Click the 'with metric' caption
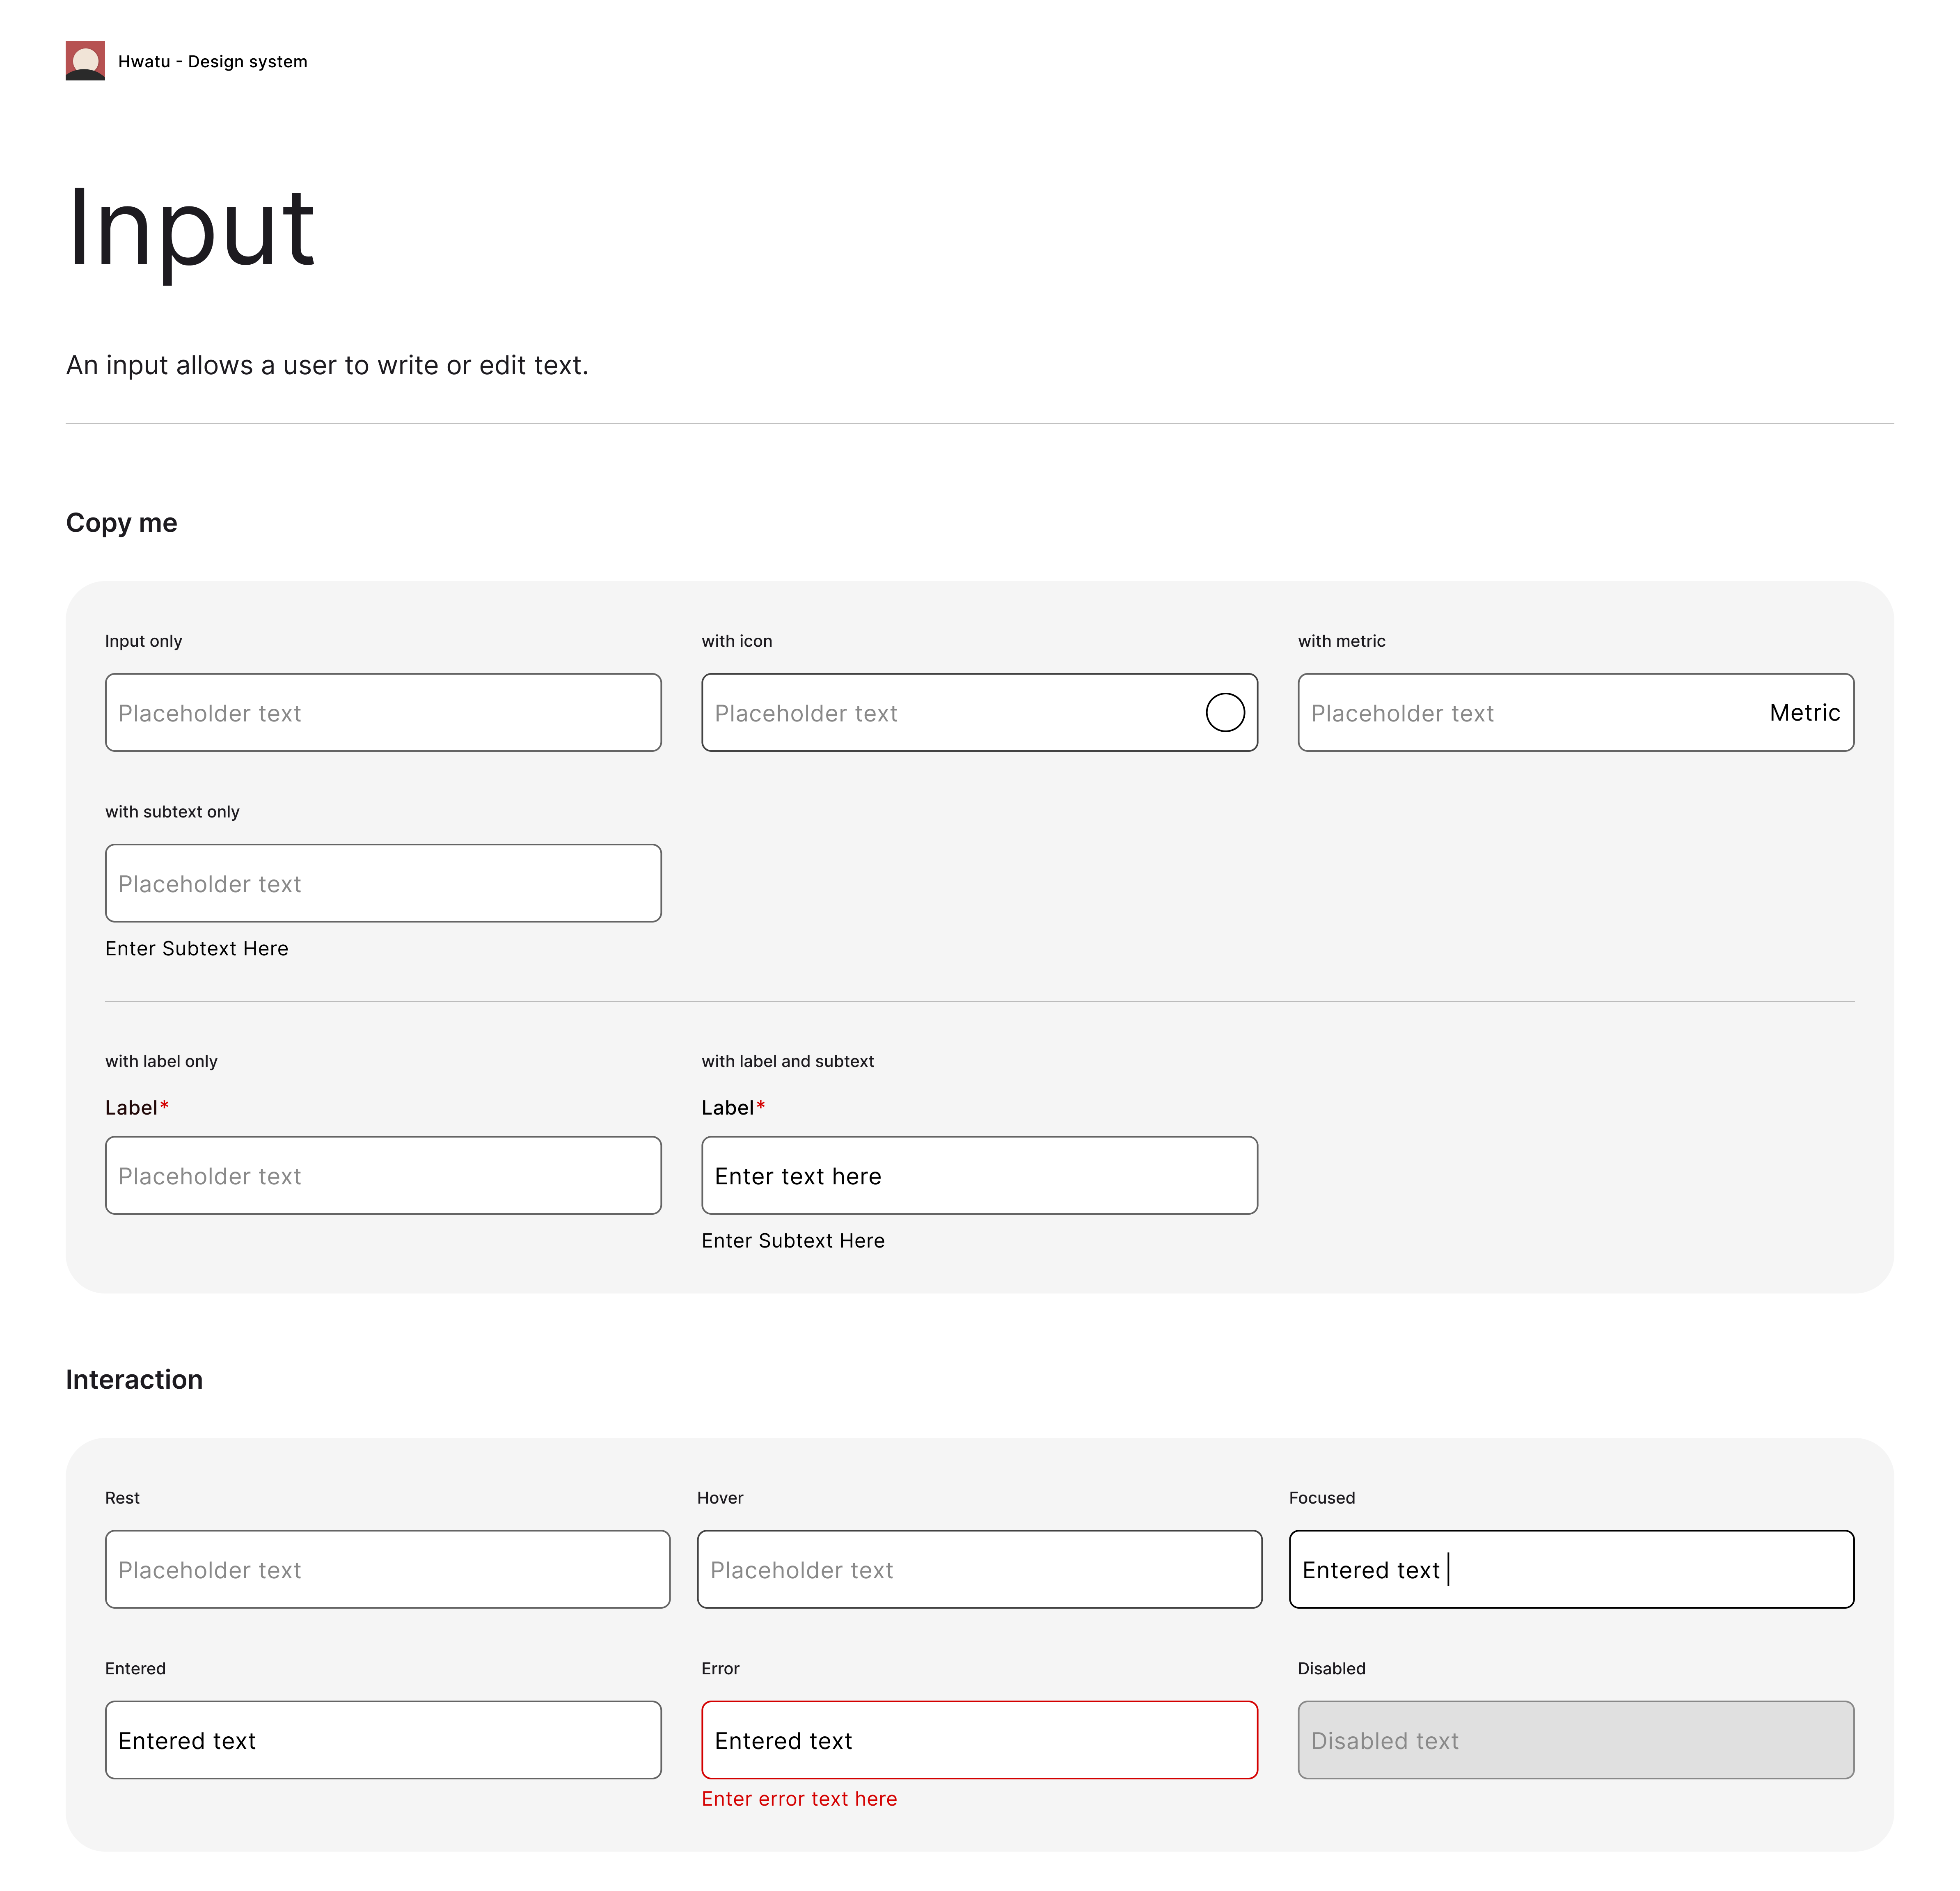The image size is (1960, 1891). 1342,641
